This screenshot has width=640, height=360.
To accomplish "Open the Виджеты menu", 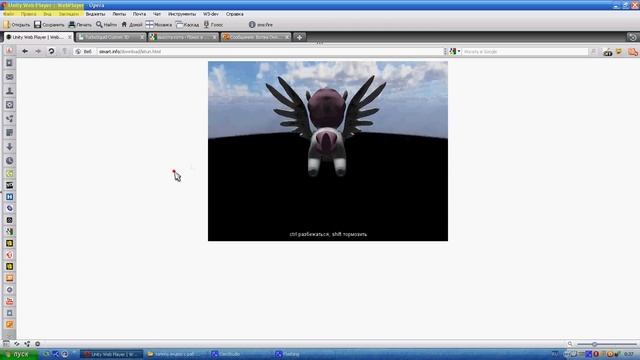I will pos(95,14).
